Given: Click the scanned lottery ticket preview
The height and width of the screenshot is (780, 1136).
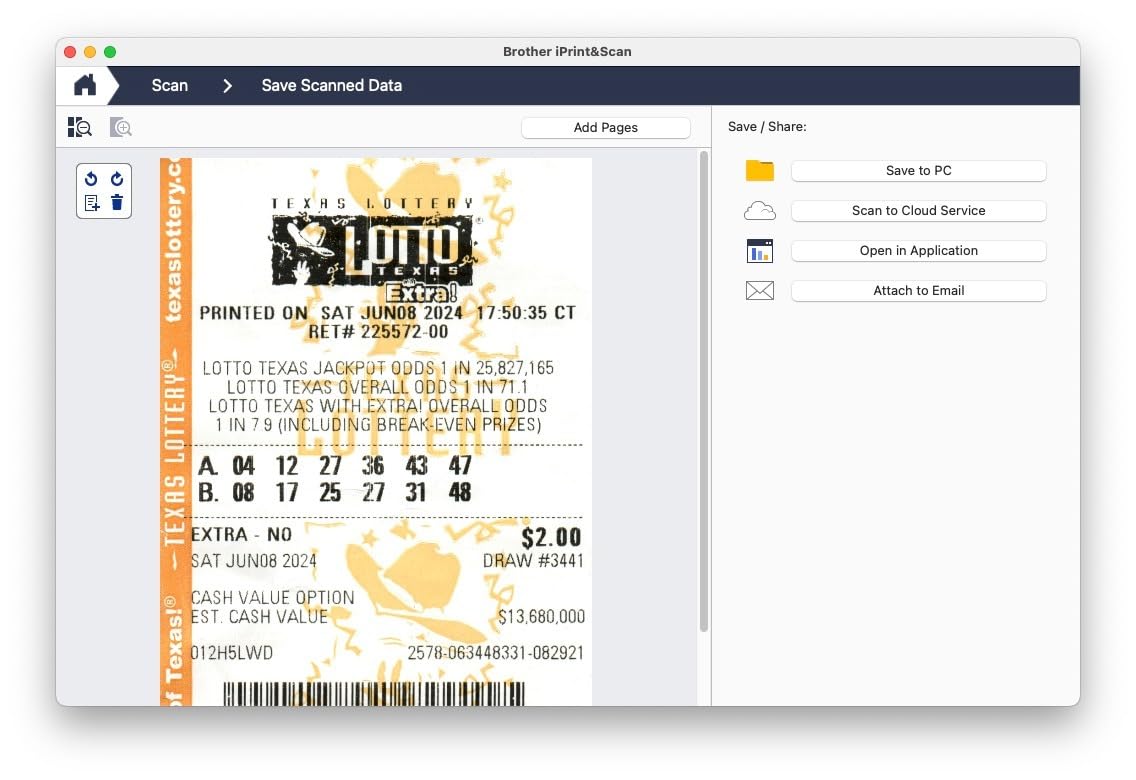Looking at the screenshot, I should click(x=376, y=430).
